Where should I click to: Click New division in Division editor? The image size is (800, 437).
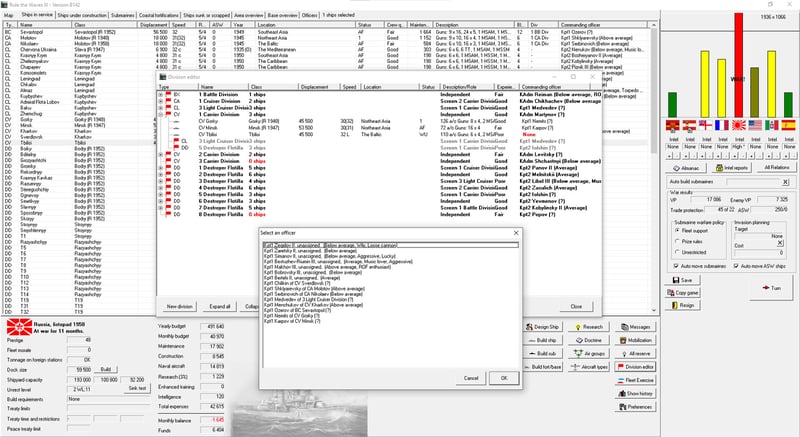[x=180, y=306]
